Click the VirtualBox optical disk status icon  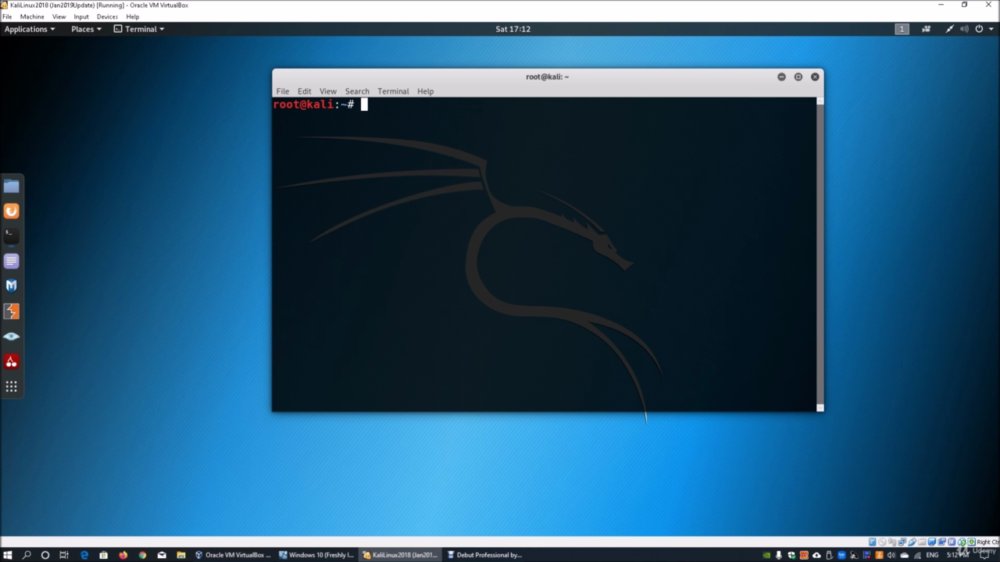click(x=883, y=542)
